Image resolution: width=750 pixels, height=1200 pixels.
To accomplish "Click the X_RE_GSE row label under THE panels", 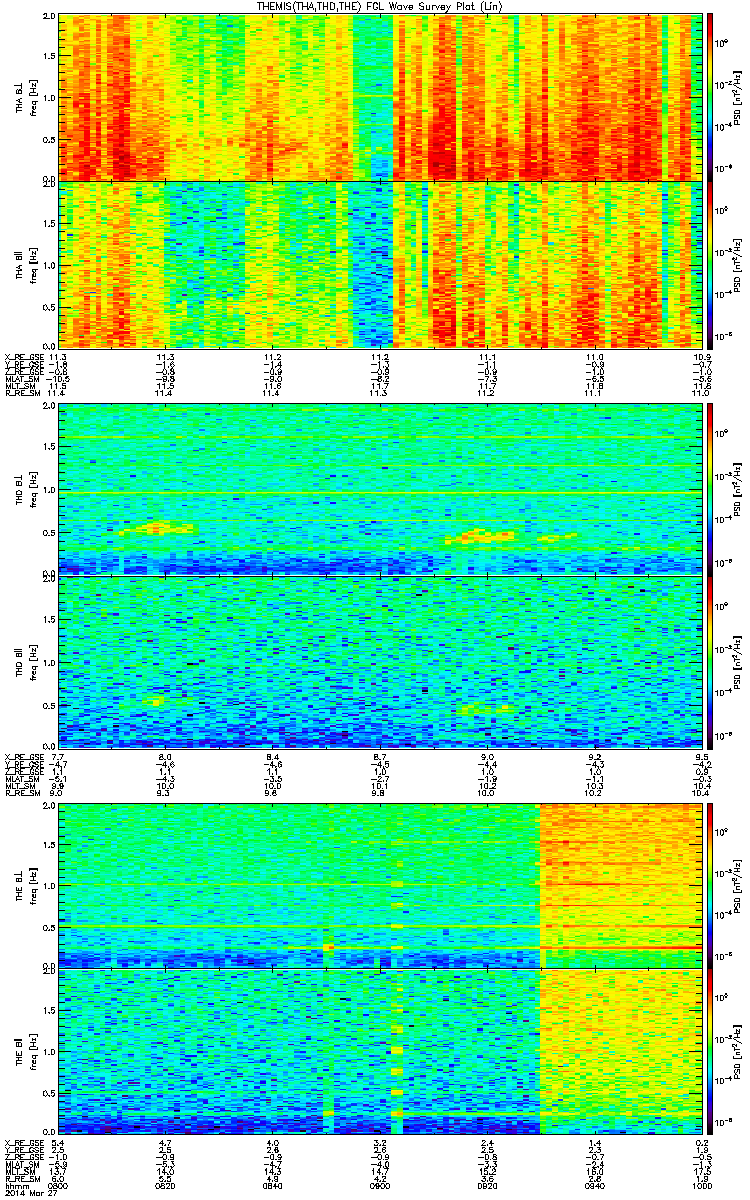I will tap(22, 1141).
